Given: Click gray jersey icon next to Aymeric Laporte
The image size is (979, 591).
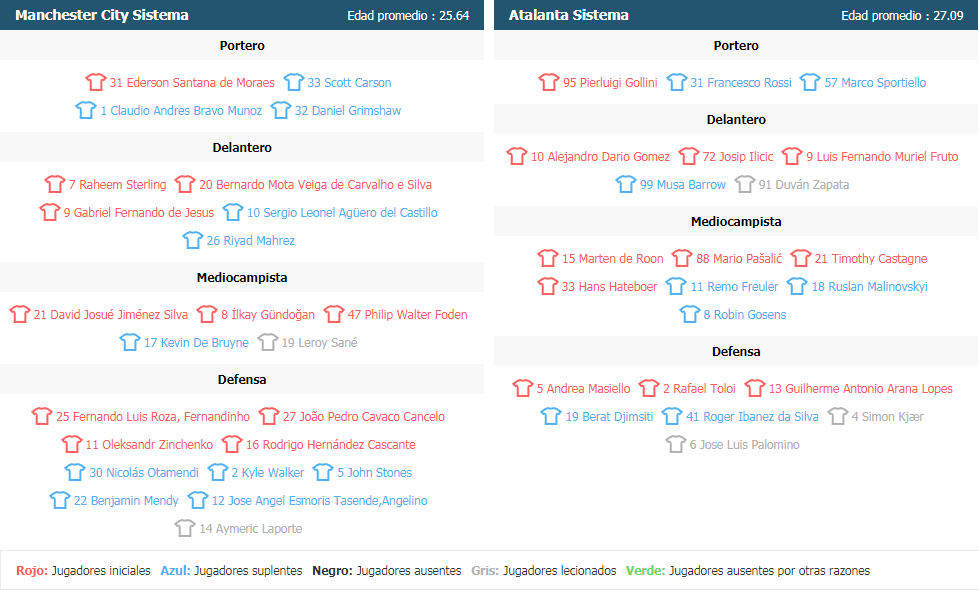Looking at the screenshot, I should coord(185,528).
